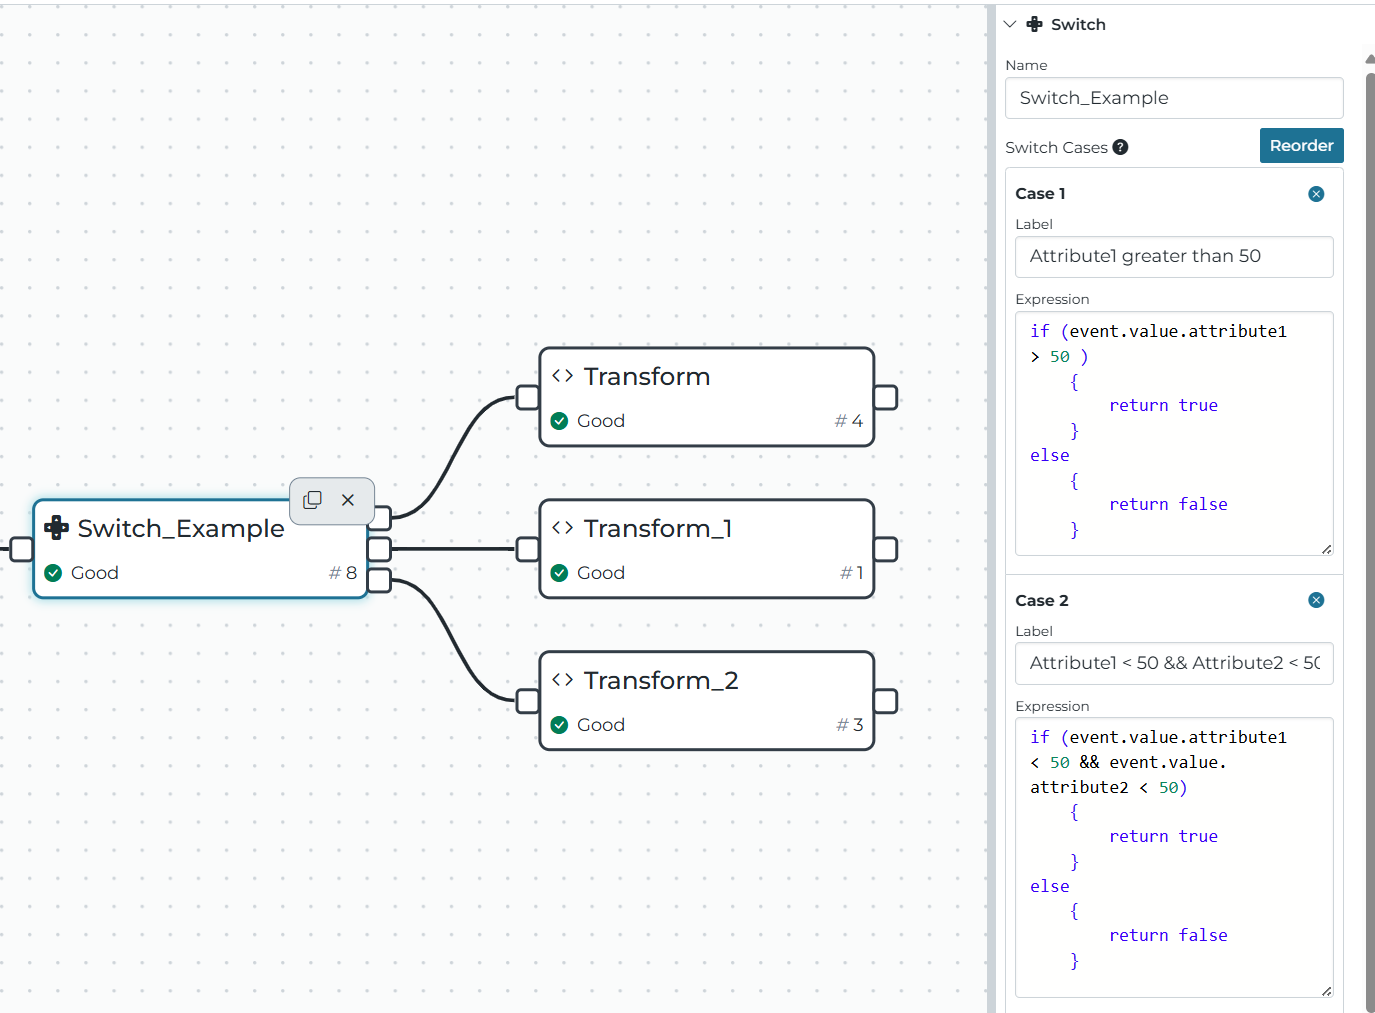Viewport: 1375px width, 1013px height.
Task: Select the Case 1 Label text field
Action: [1173, 256]
